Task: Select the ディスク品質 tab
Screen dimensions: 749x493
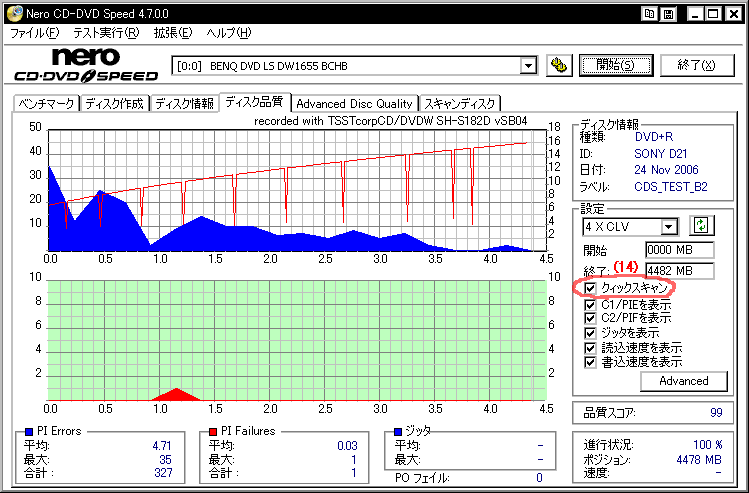Action: (255, 102)
